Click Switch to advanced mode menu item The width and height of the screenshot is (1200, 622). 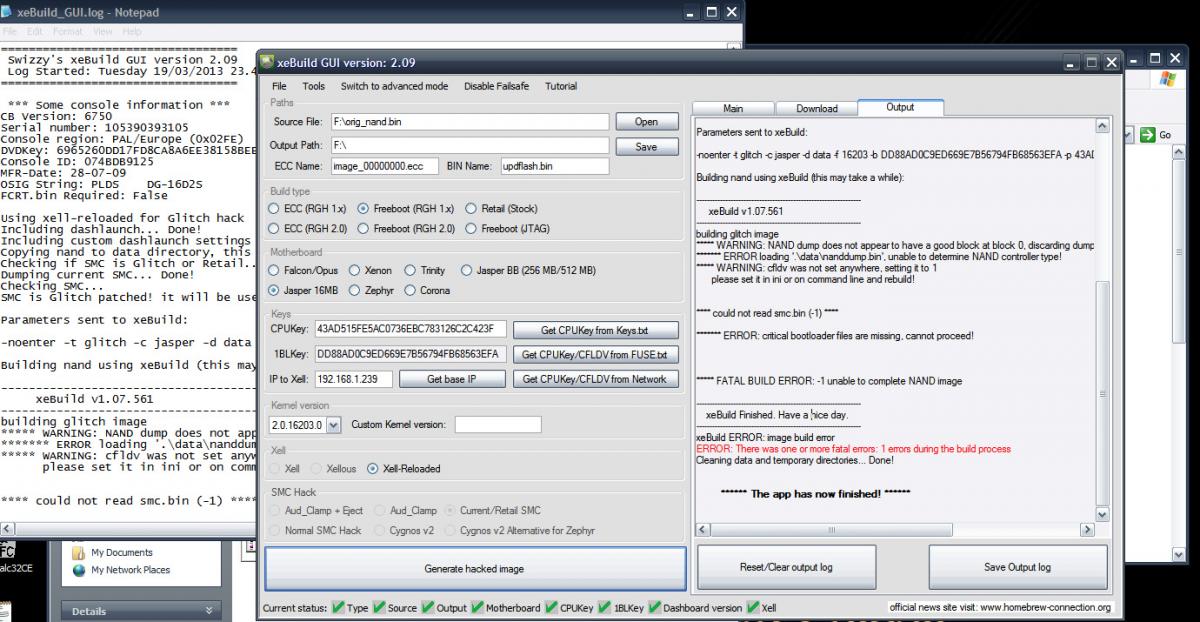pyautogui.click(x=394, y=86)
